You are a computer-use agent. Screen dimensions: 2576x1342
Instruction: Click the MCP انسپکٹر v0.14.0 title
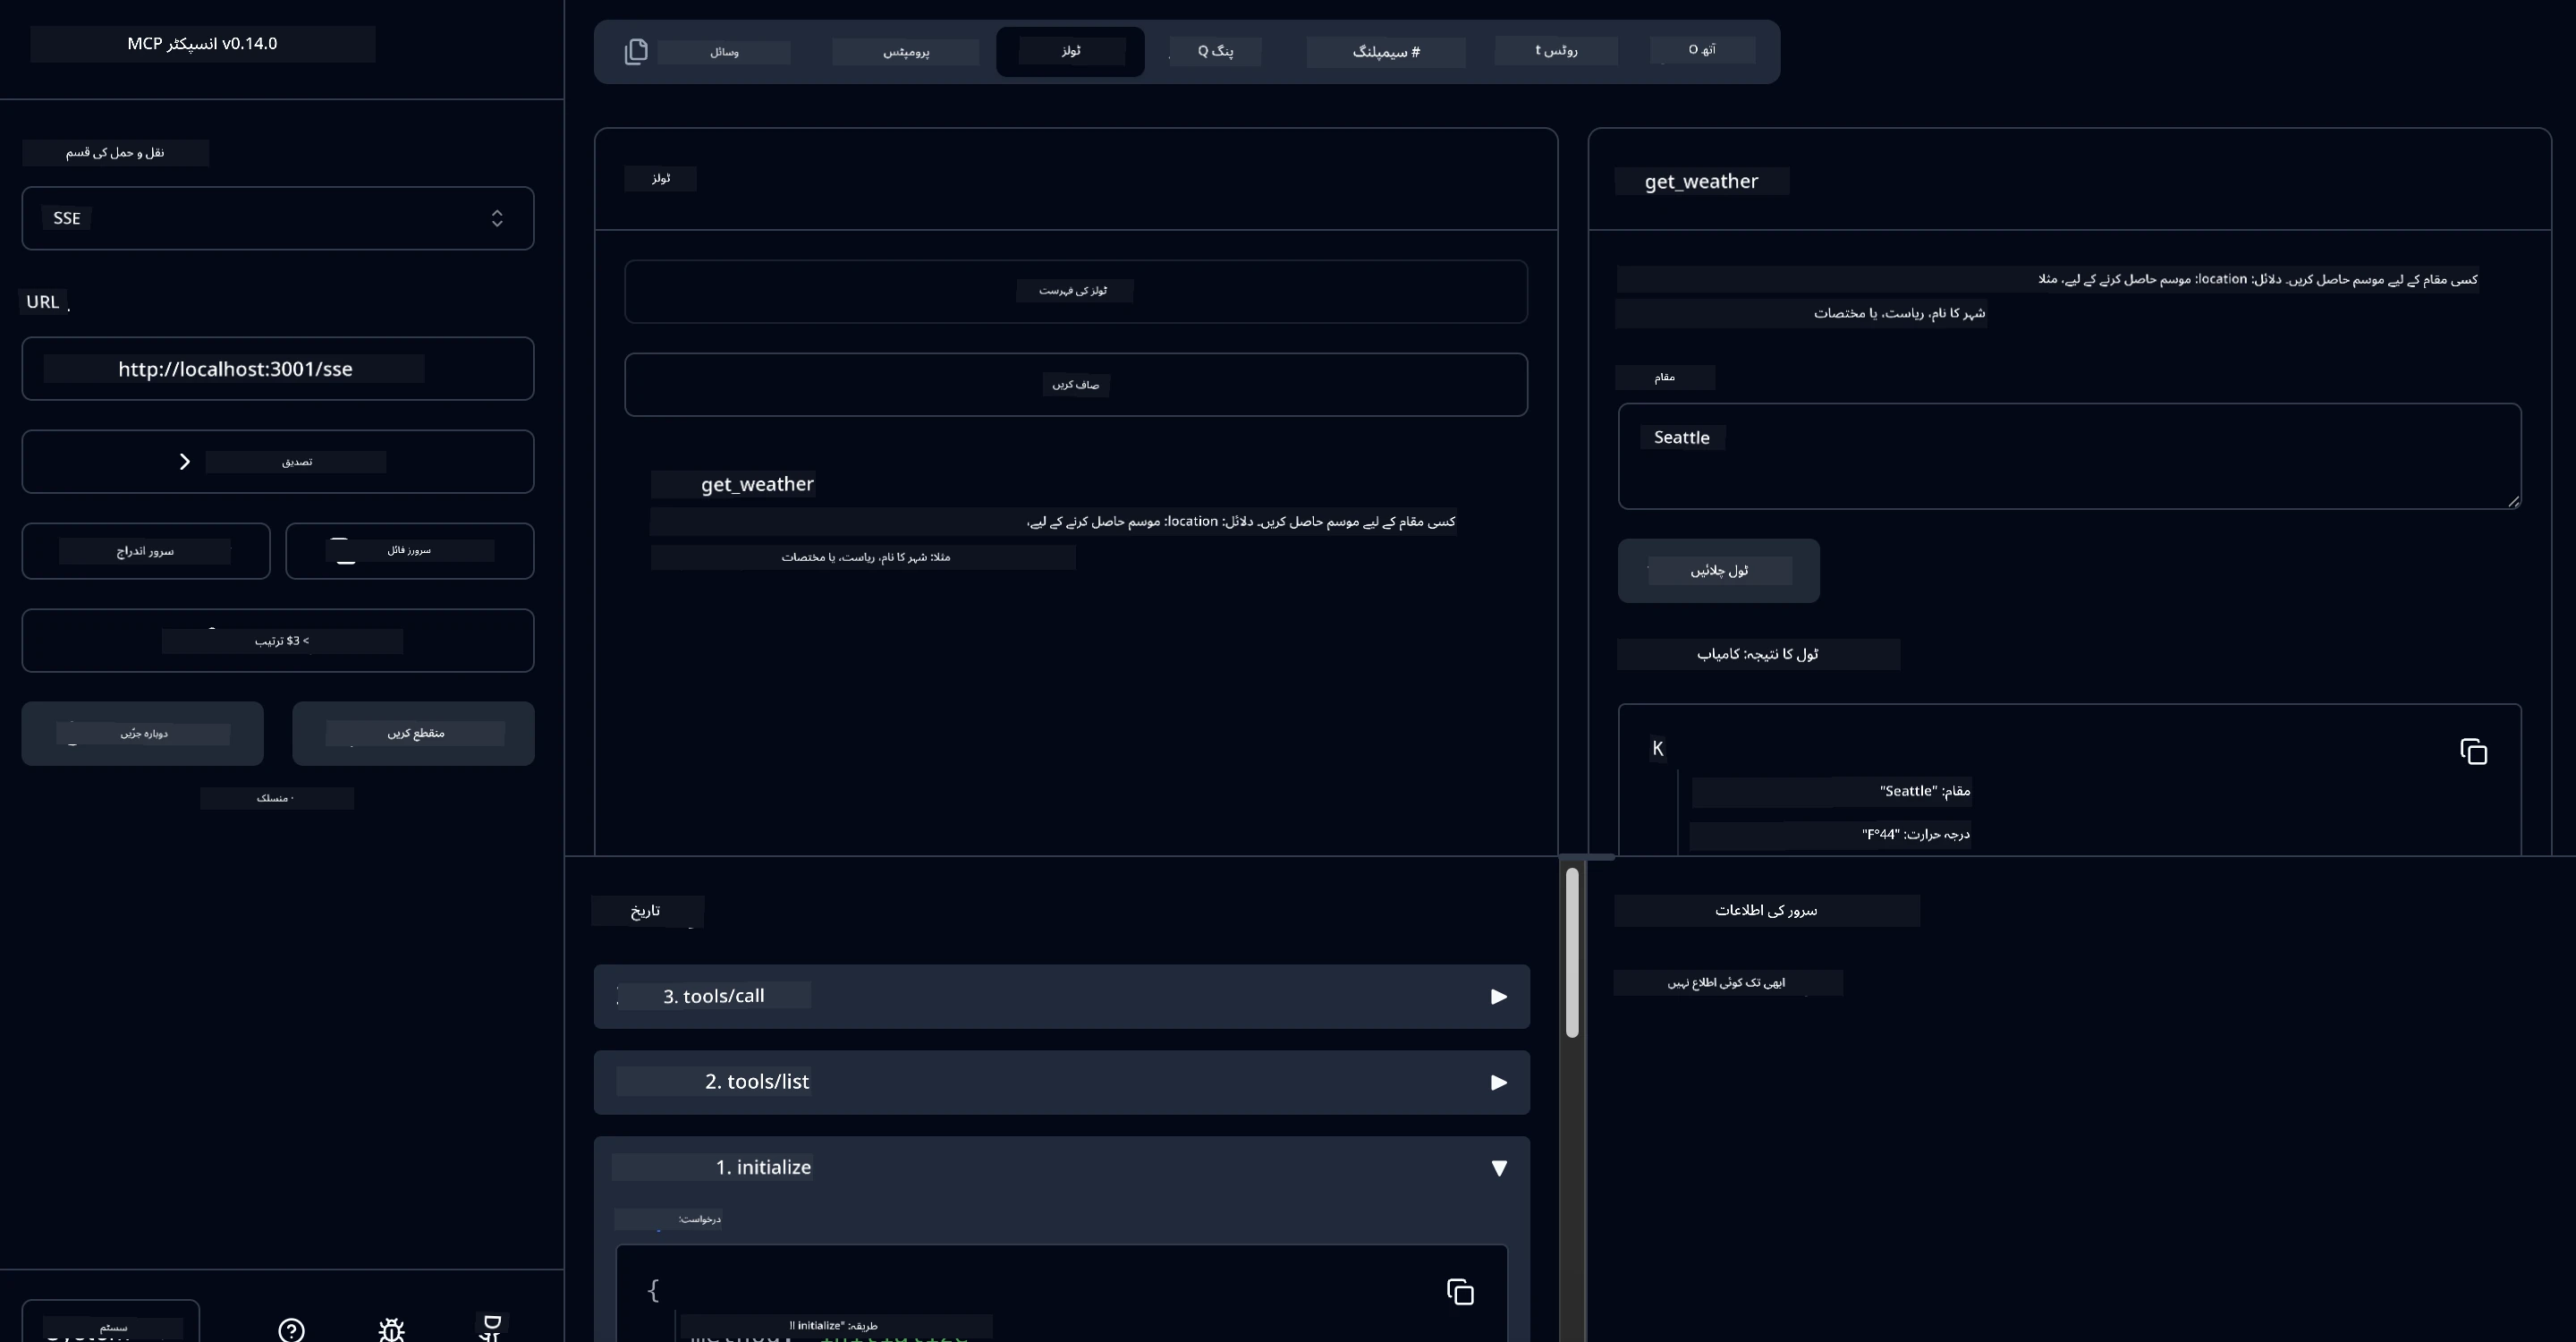click(x=202, y=44)
